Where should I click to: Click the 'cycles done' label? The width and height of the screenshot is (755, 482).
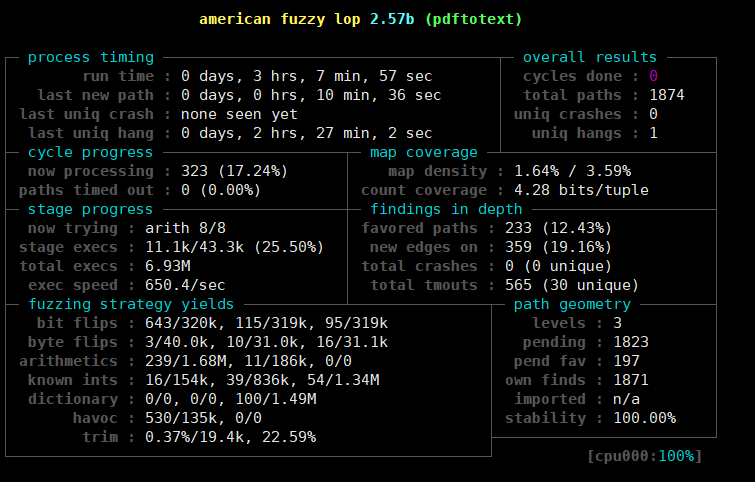(573, 76)
